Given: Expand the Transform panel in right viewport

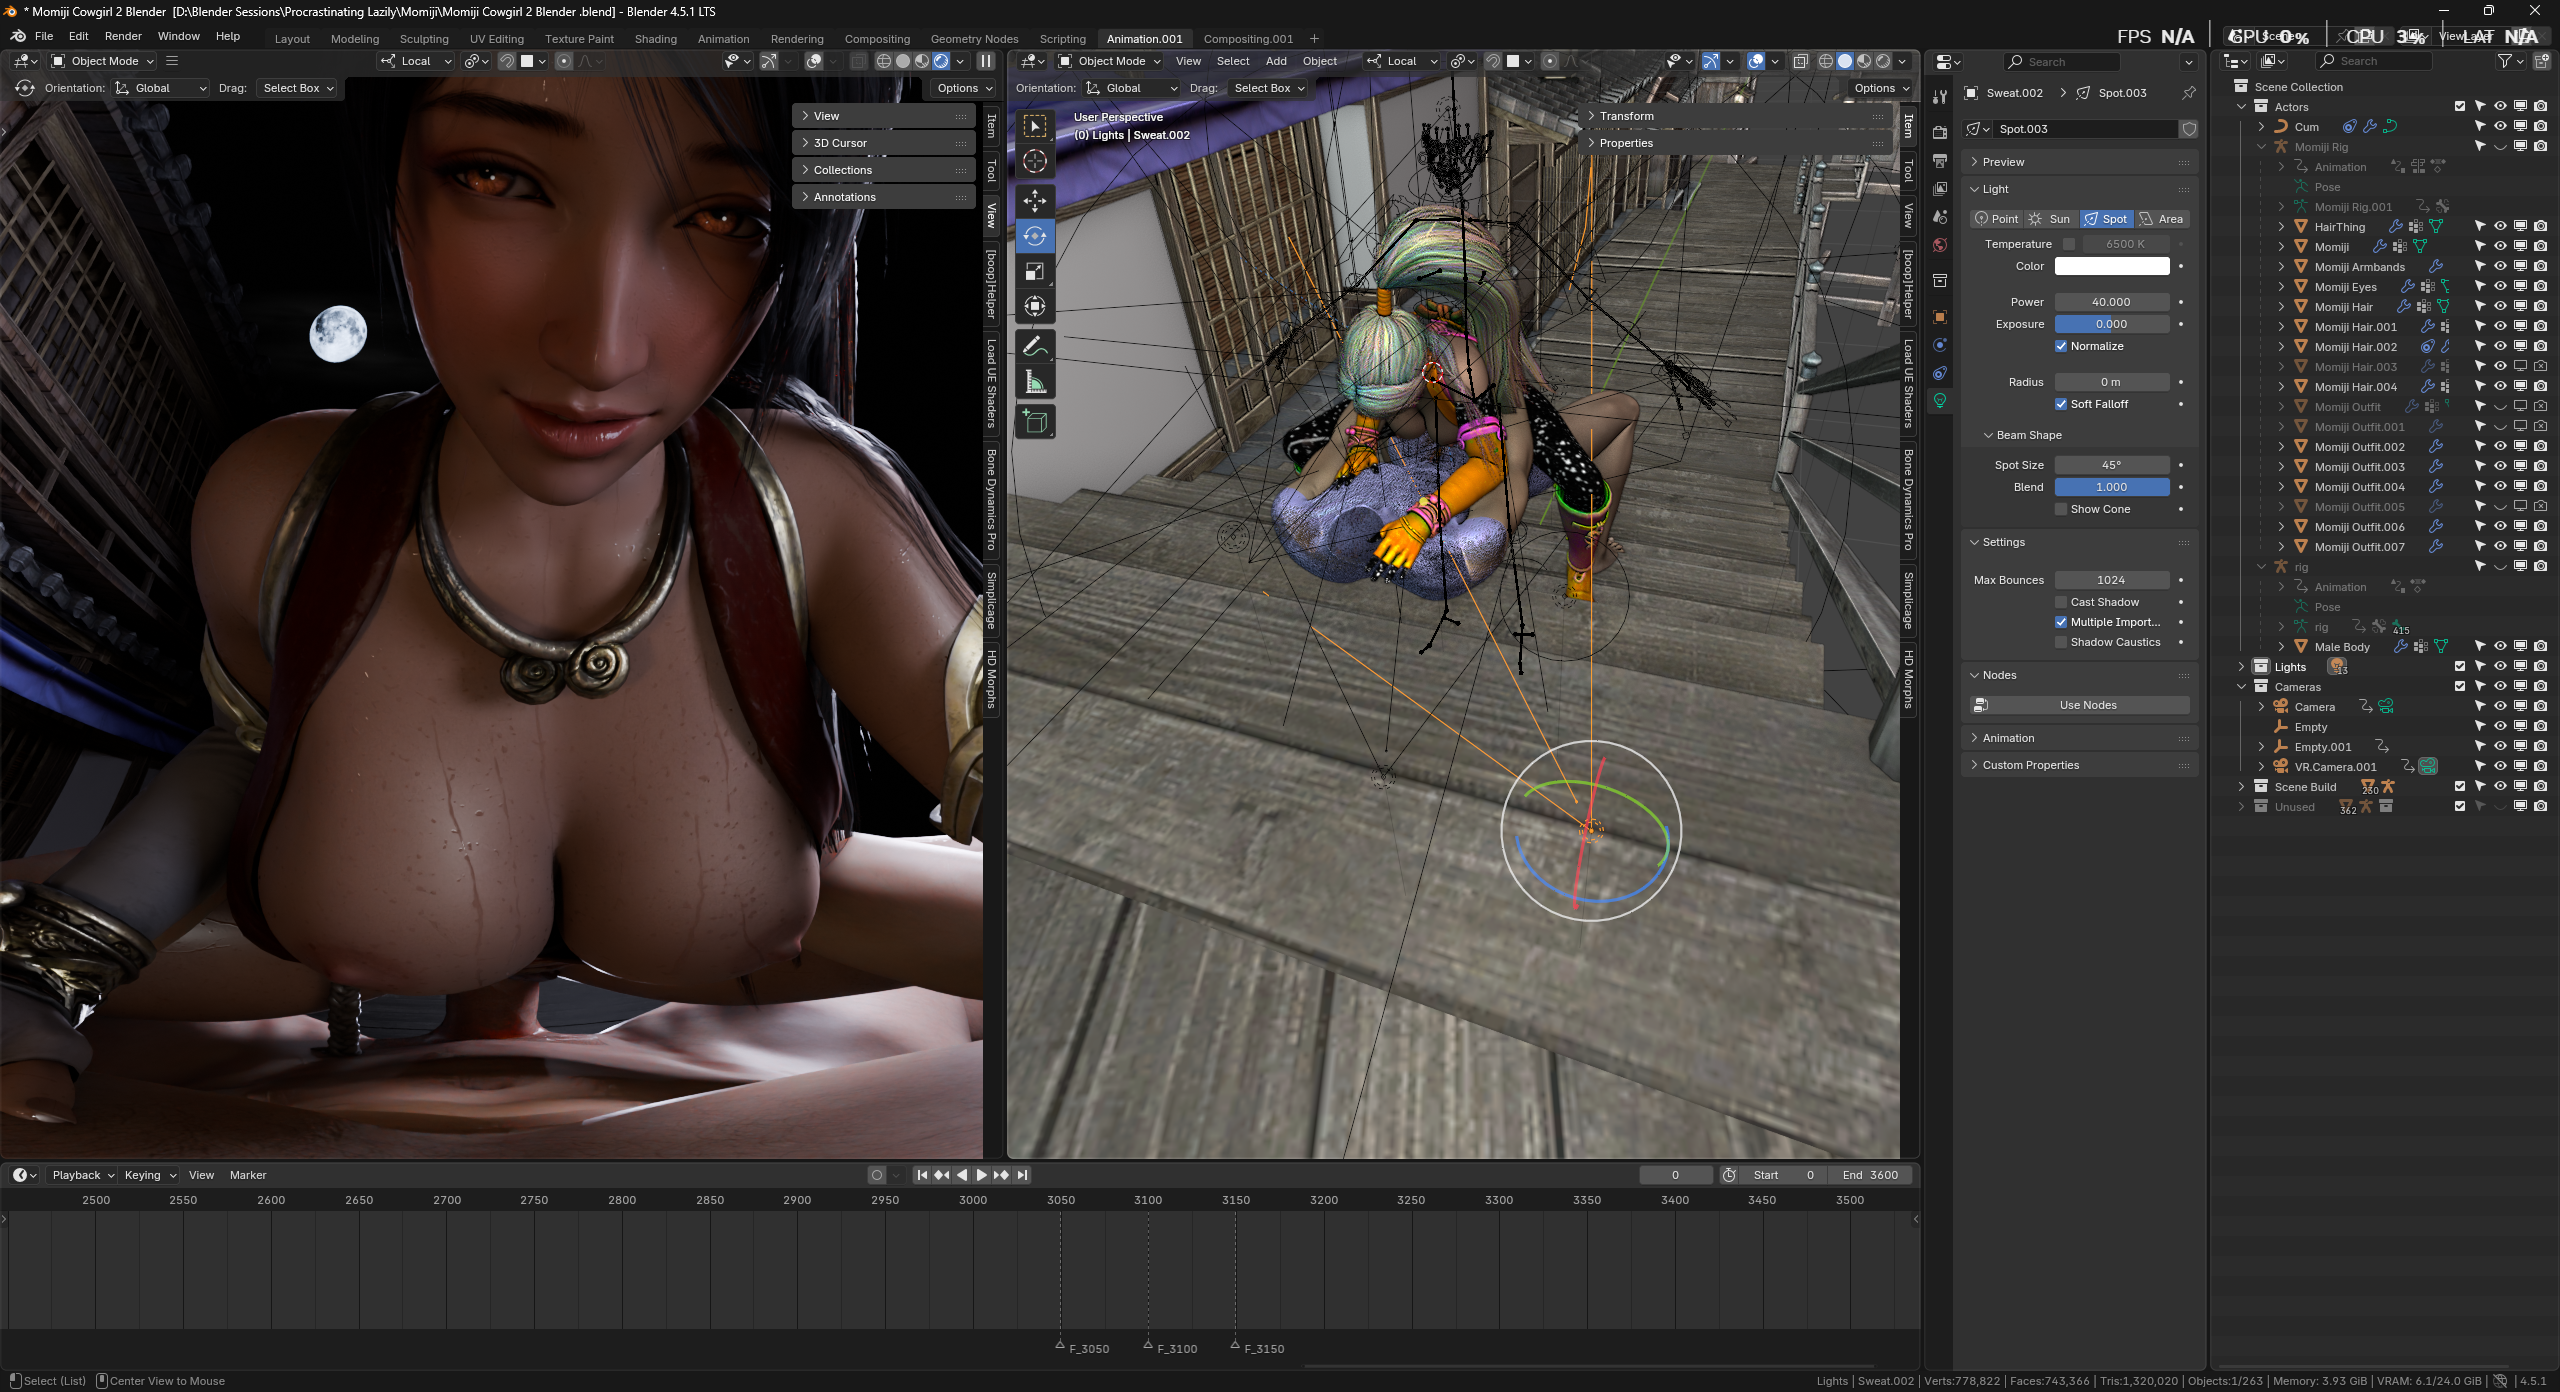Looking at the screenshot, I should click(x=1735, y=116).
